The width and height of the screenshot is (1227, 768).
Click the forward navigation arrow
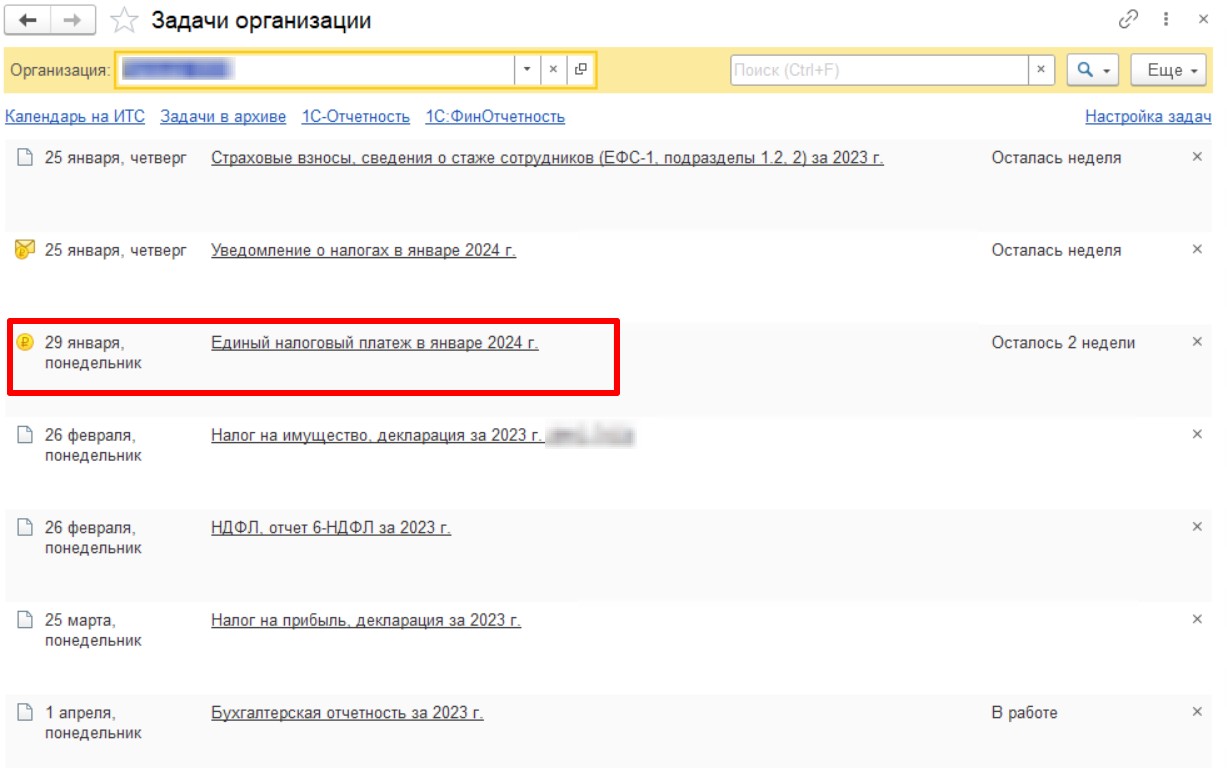click(73, 20)
